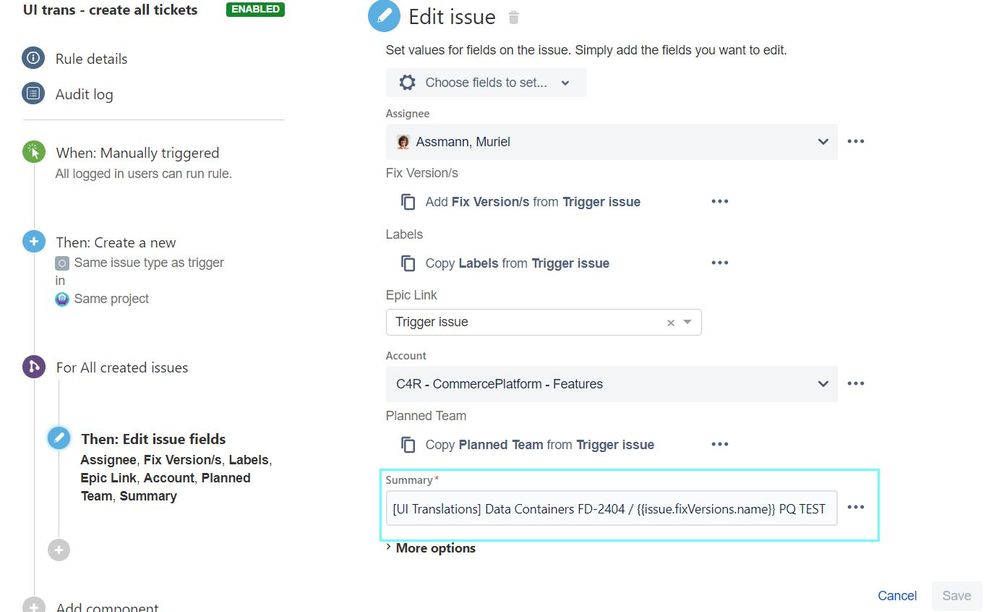This screenshot has width=999, height=612.
Task: Expand the More options section
Action: tap(434, 547)
